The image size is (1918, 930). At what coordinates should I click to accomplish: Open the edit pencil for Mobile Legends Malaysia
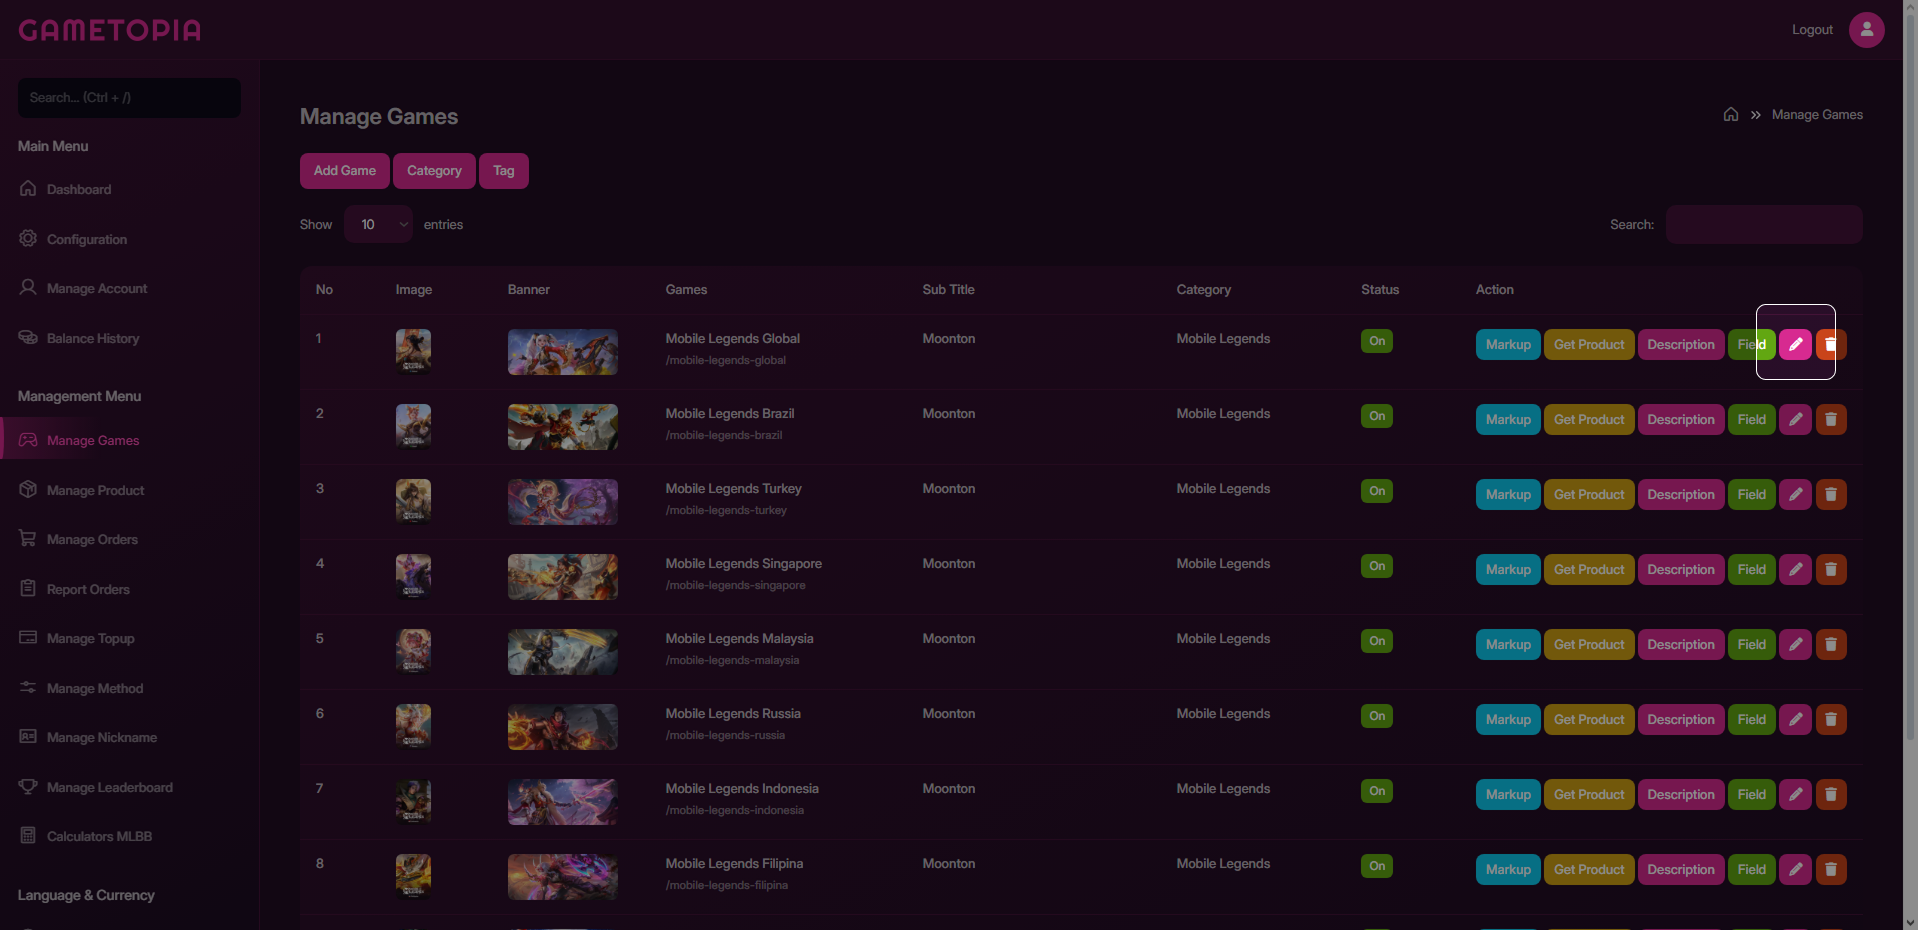pyautogui.click(x=1795, y=644)
